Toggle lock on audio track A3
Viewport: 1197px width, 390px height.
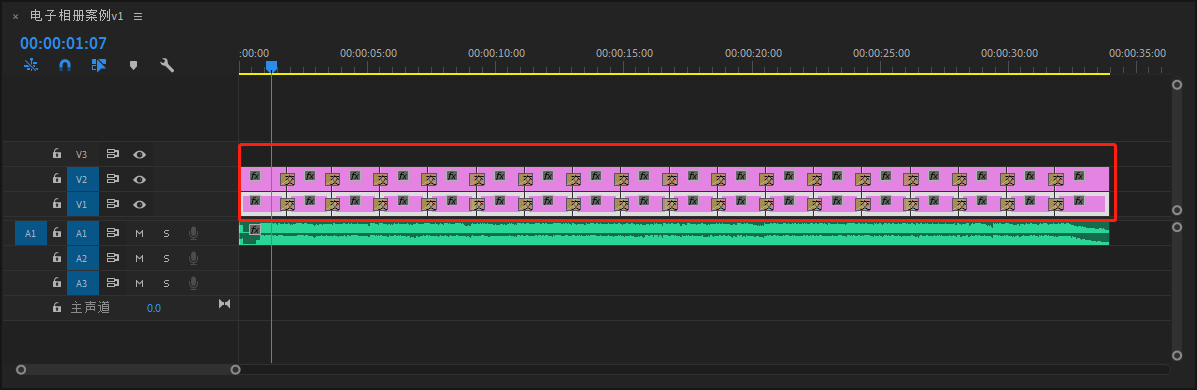coord(56,283)
